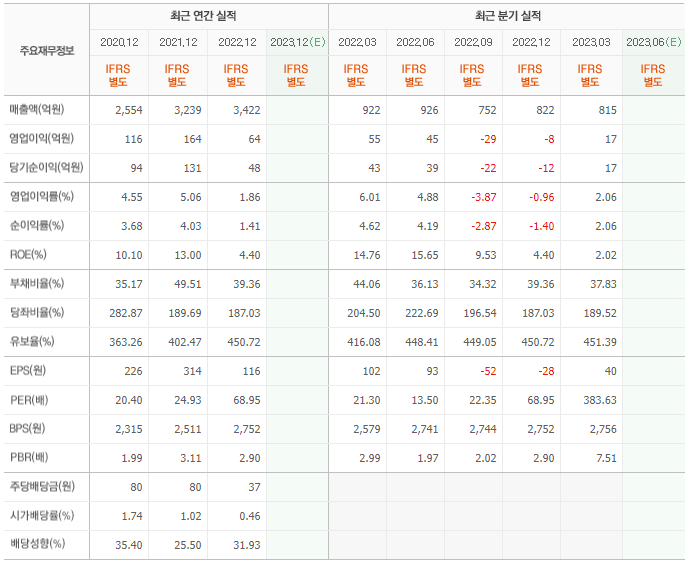This screenshot has width=693, height=565.
Task: Click net margin value -1.40
Action: (x=542, y=226)
